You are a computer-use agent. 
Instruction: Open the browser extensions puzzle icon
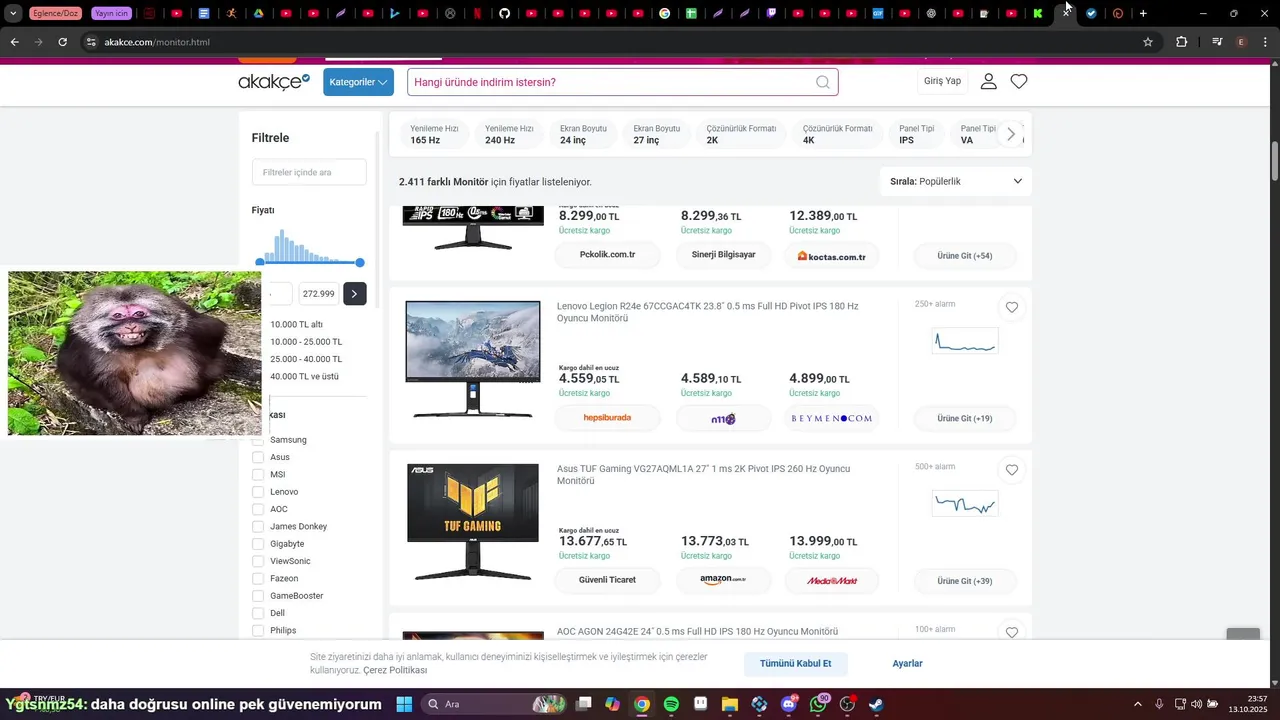point(1182,42)
